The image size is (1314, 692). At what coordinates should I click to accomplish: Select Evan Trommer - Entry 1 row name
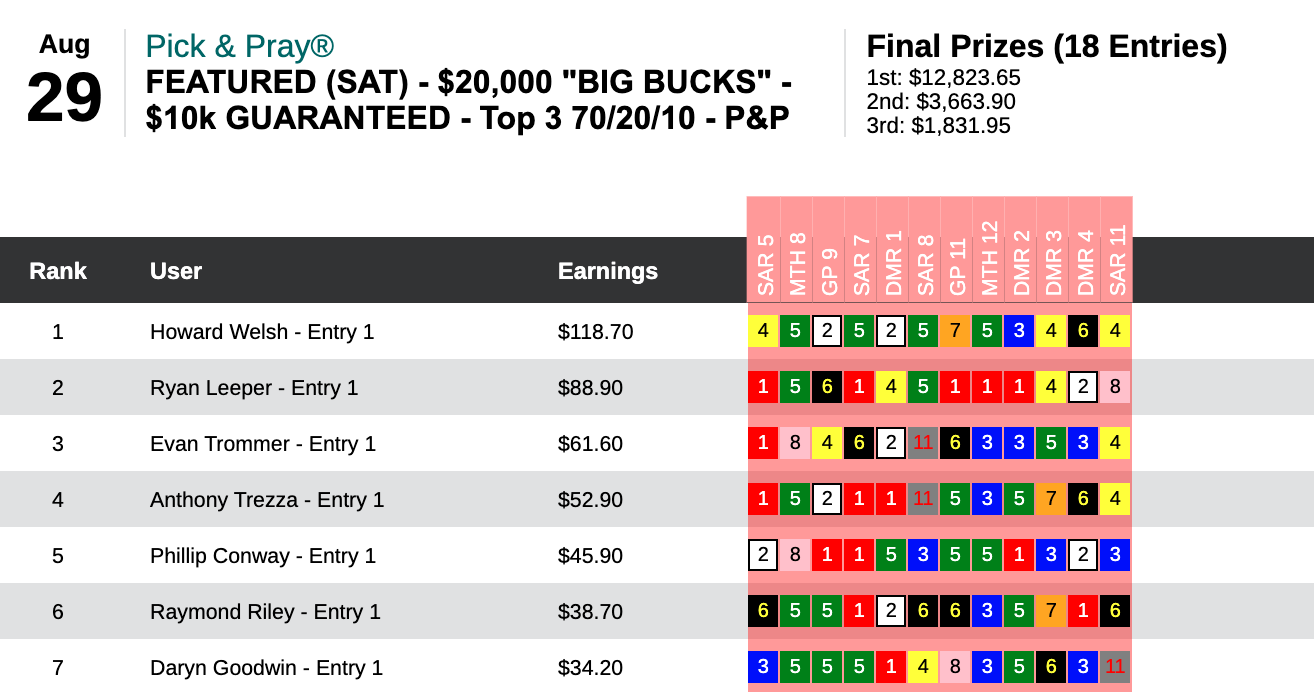click(x=263, y=444)
